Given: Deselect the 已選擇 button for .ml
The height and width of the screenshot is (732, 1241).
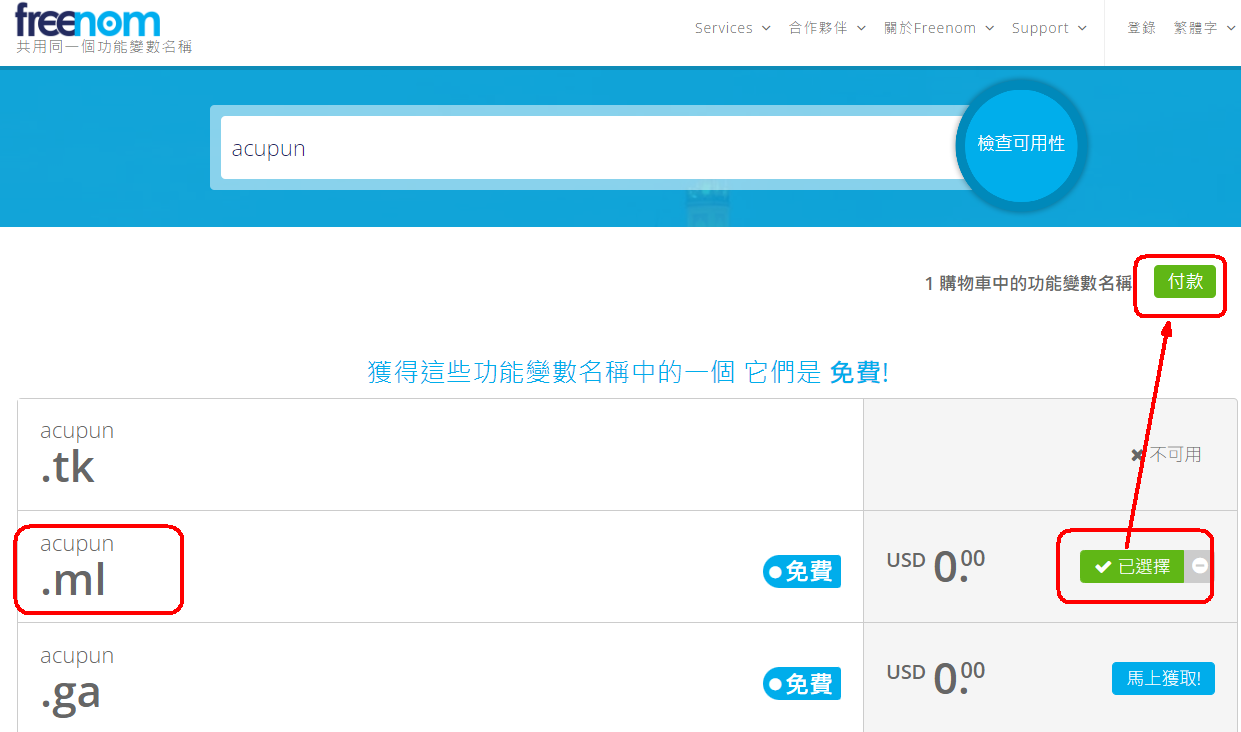Looking at the screenshot, I should coord(1132,566).
